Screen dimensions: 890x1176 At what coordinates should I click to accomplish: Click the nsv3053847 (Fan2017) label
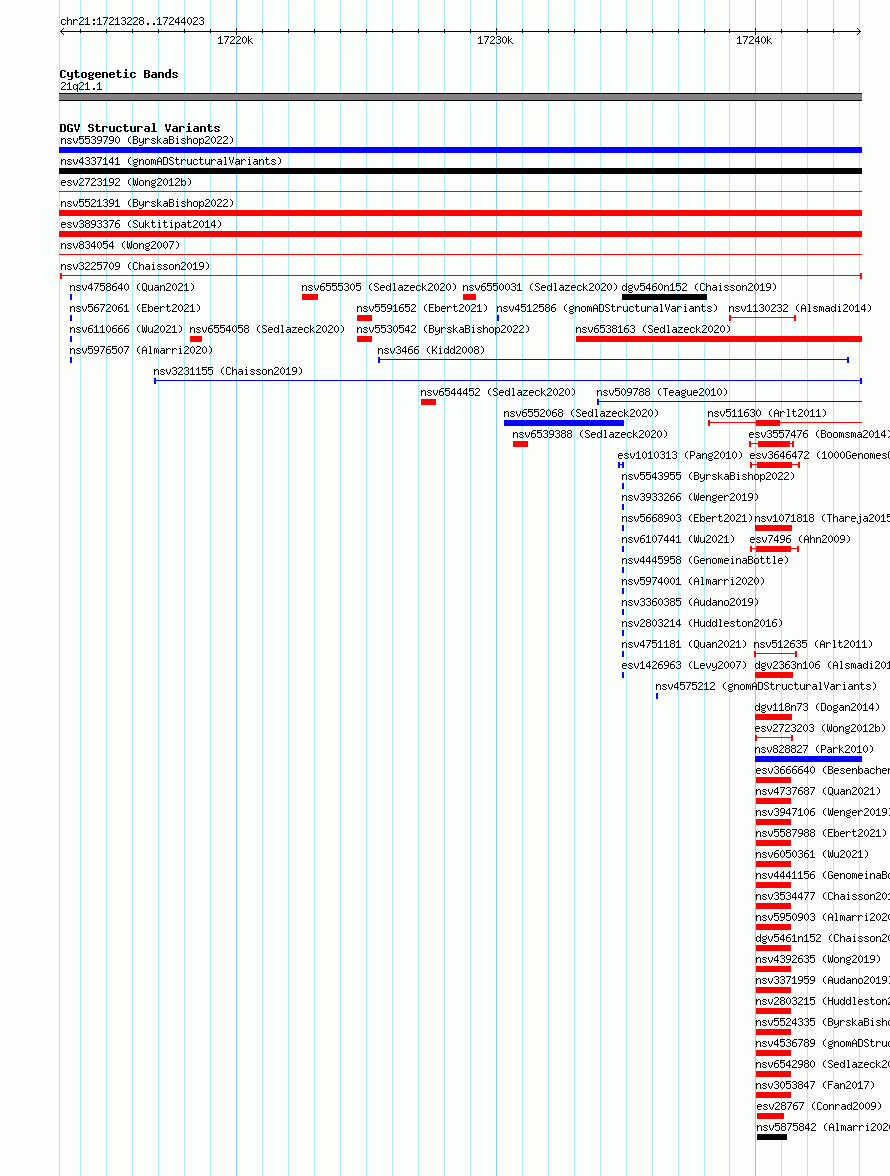click(815, 1085)
